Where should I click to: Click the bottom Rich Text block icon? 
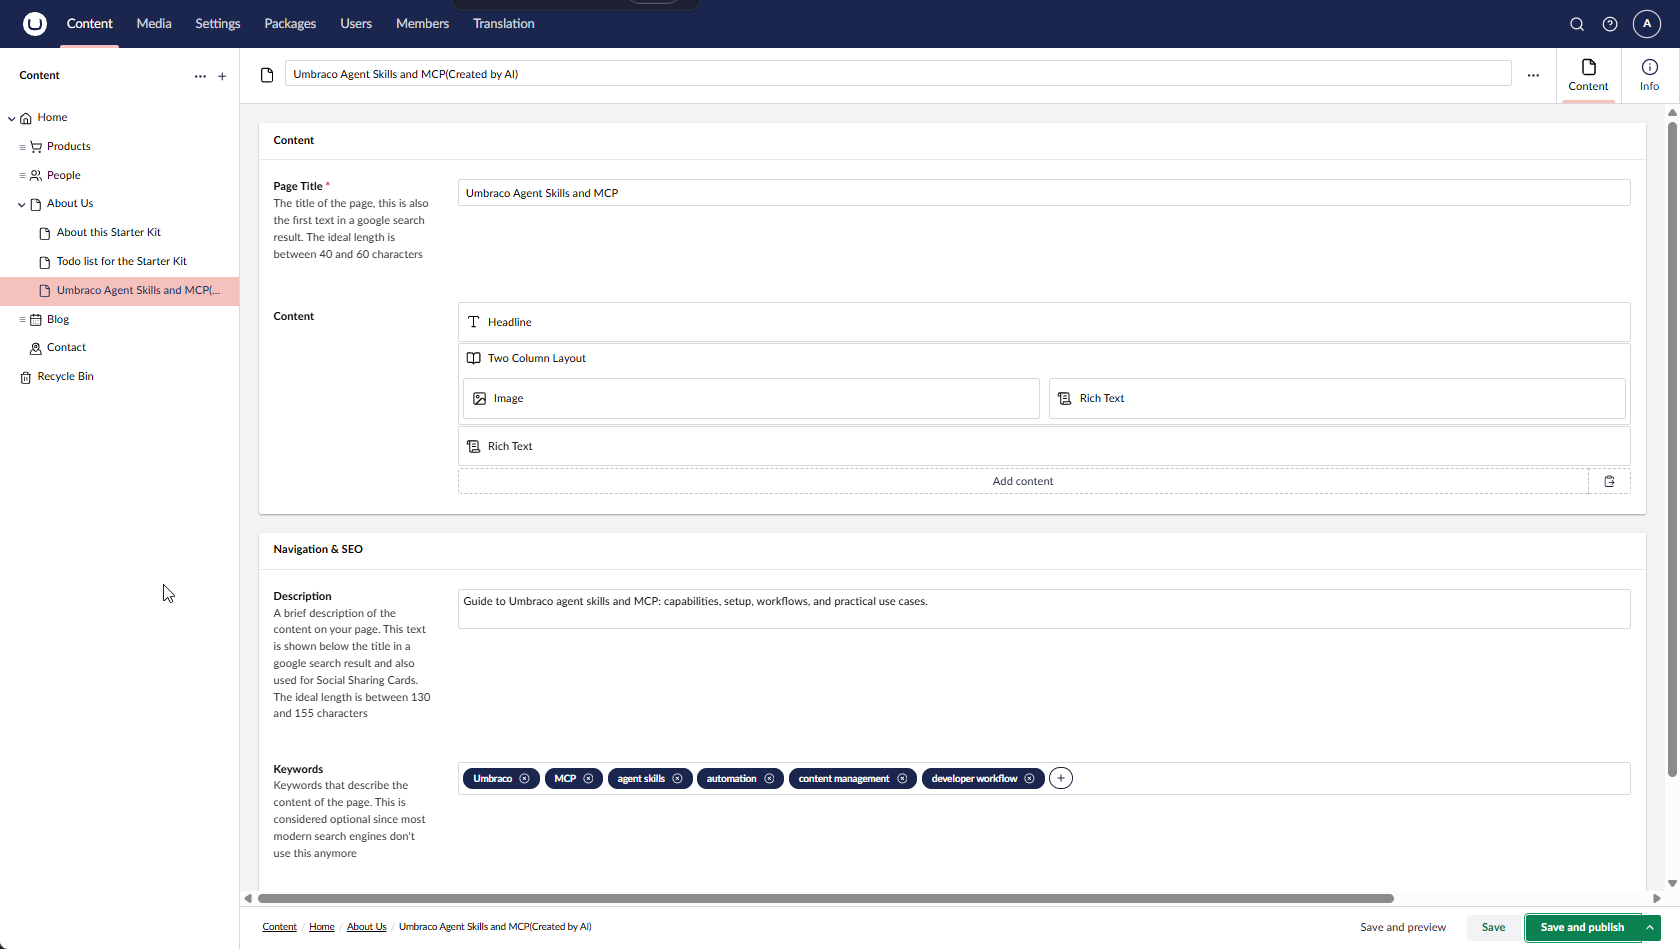(x=474, y=446)
